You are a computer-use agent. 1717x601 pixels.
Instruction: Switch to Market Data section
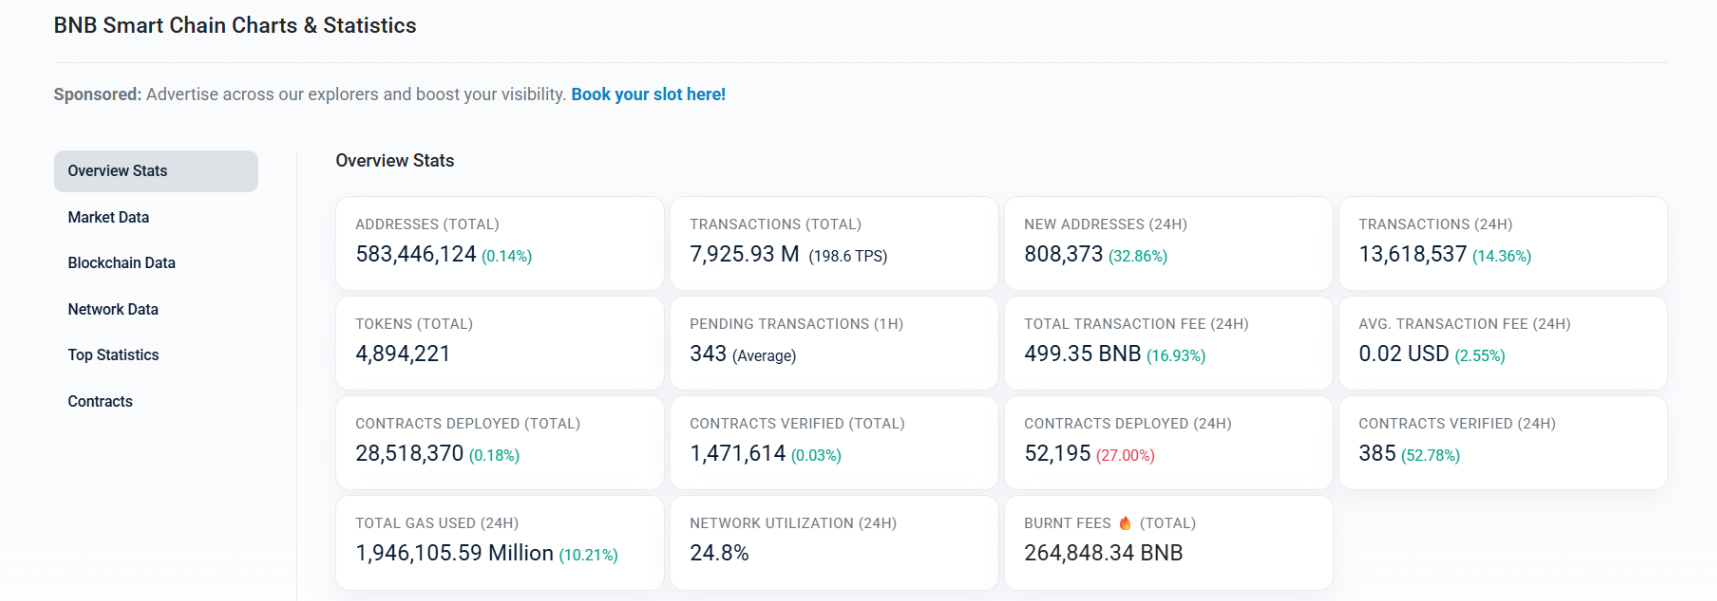108,217
